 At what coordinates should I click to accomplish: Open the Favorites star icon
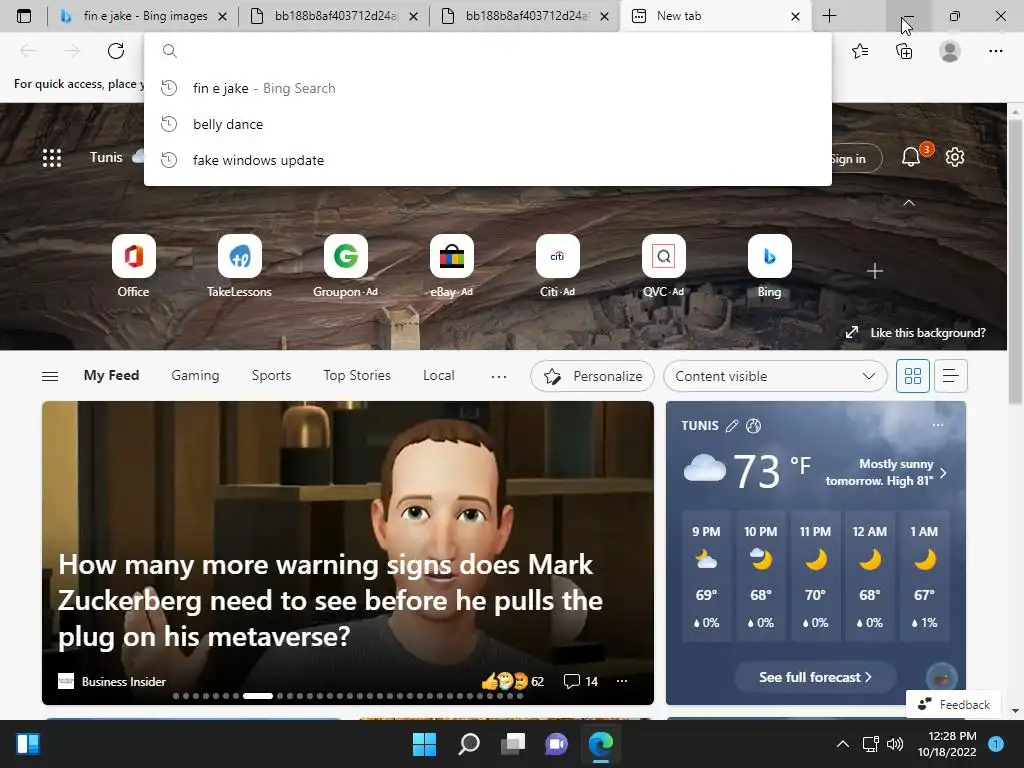[x=860, y=51]
